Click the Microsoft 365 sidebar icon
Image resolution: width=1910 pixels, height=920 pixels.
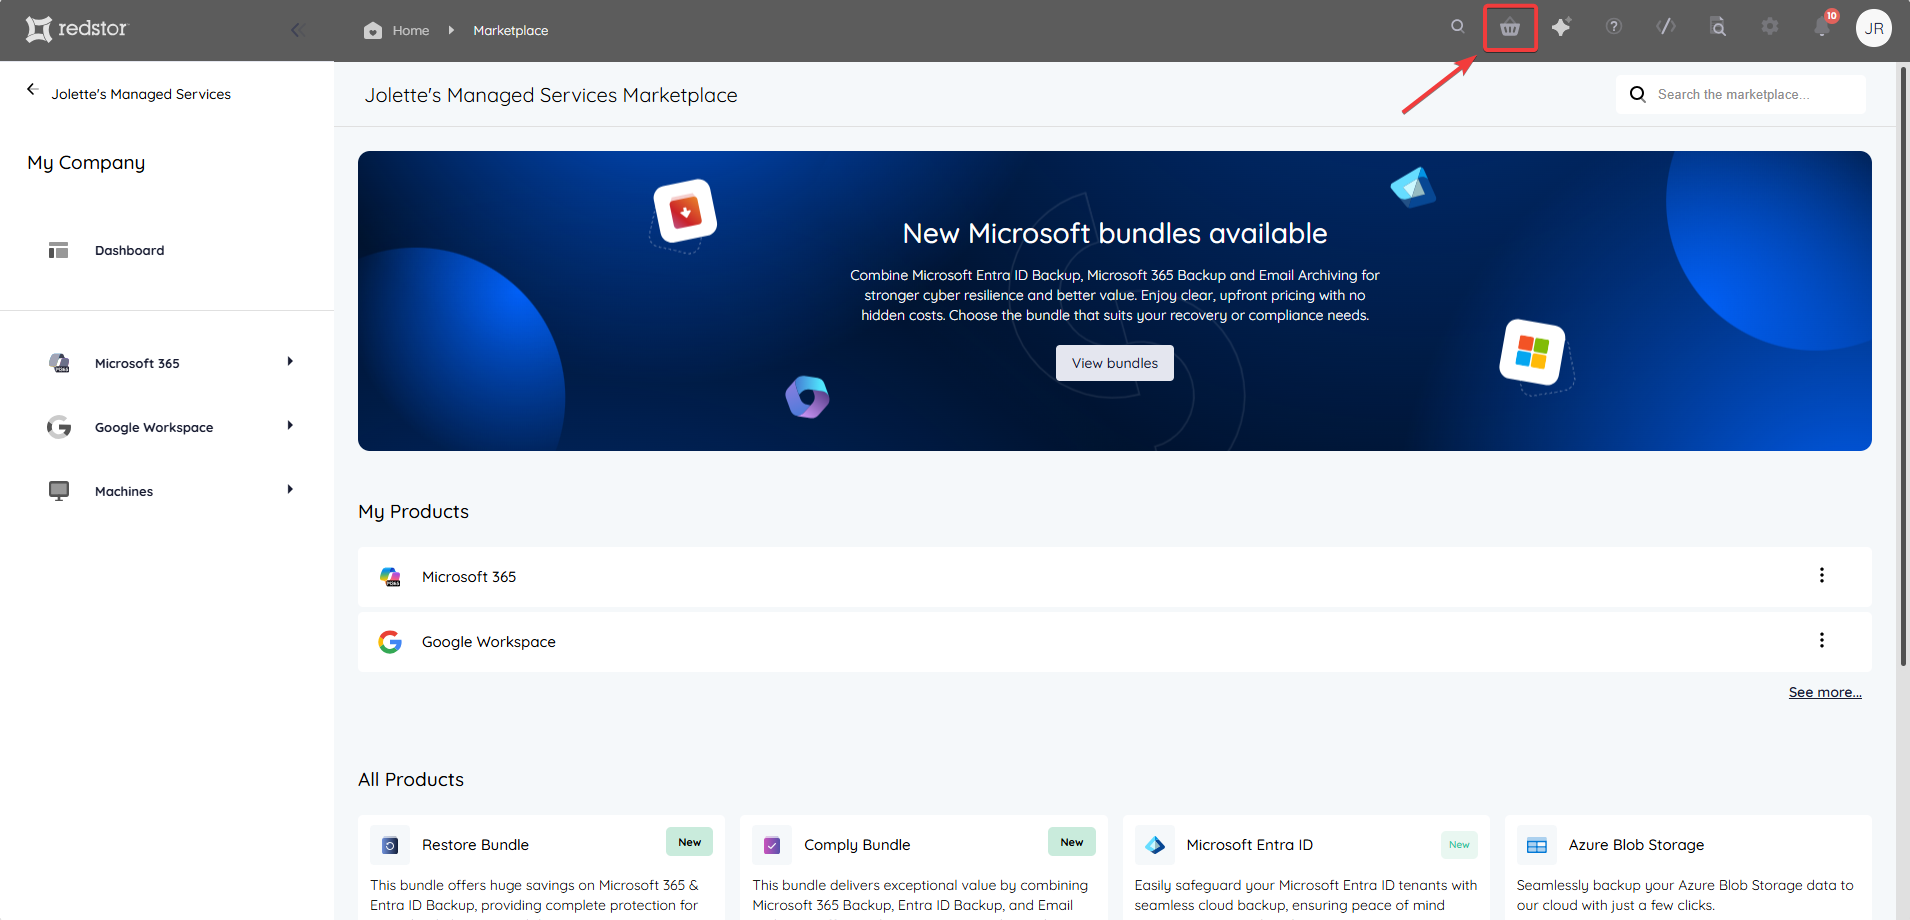(x=59, y=363)
